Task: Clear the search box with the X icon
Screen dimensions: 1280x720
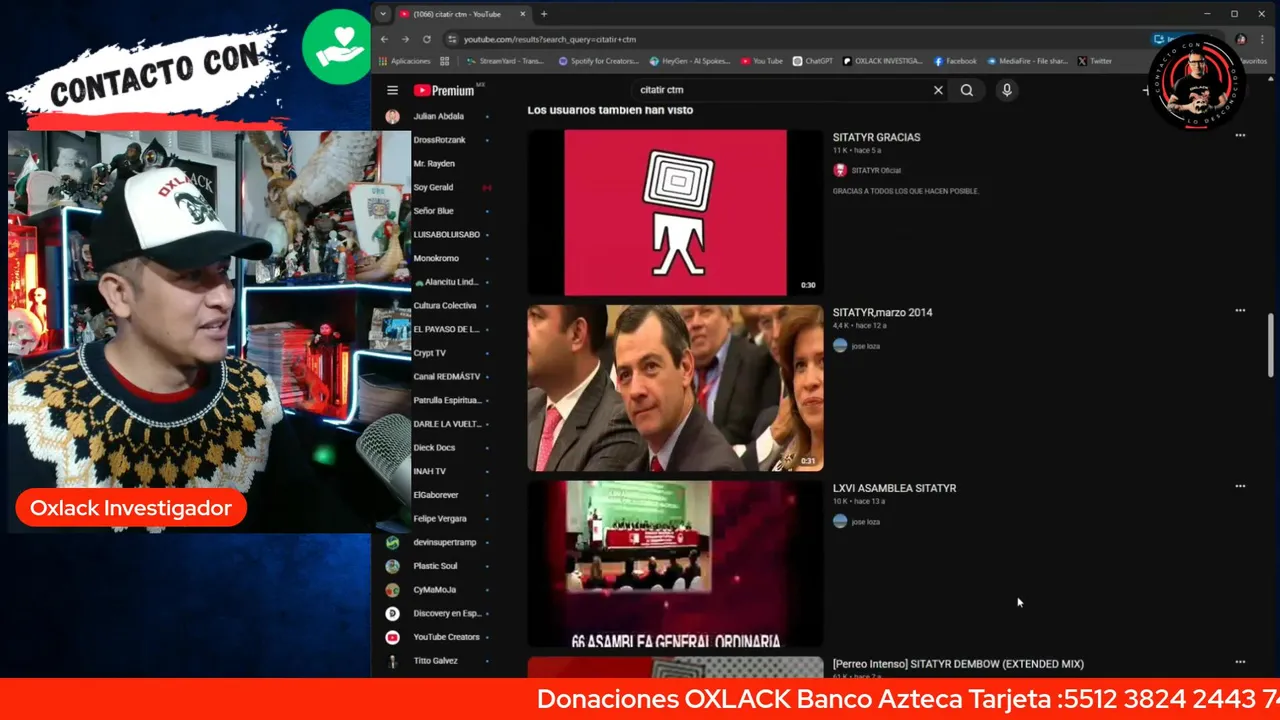Action: pyautogui.click(x=938, y=90)
